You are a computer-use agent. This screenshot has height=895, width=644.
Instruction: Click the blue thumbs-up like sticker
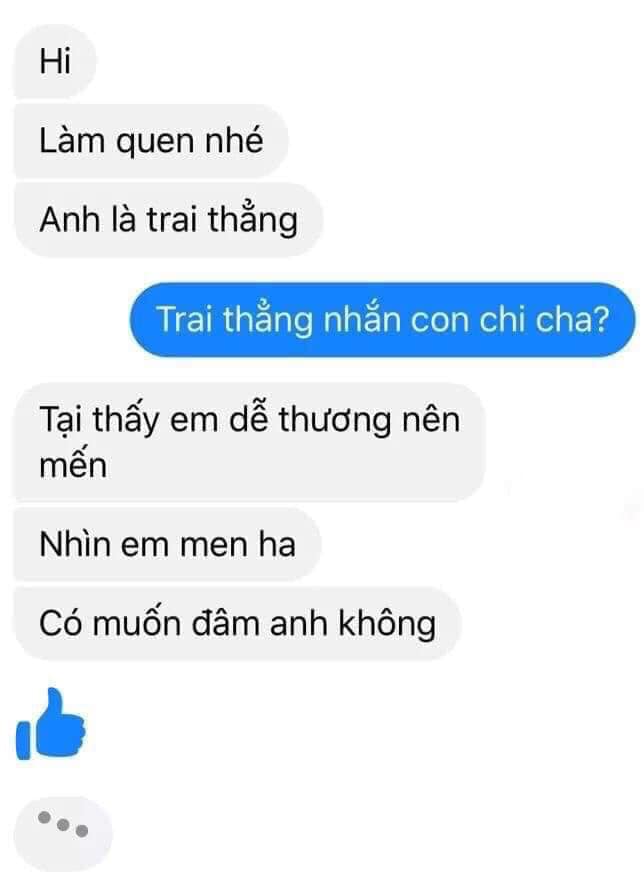pos(51,724)
